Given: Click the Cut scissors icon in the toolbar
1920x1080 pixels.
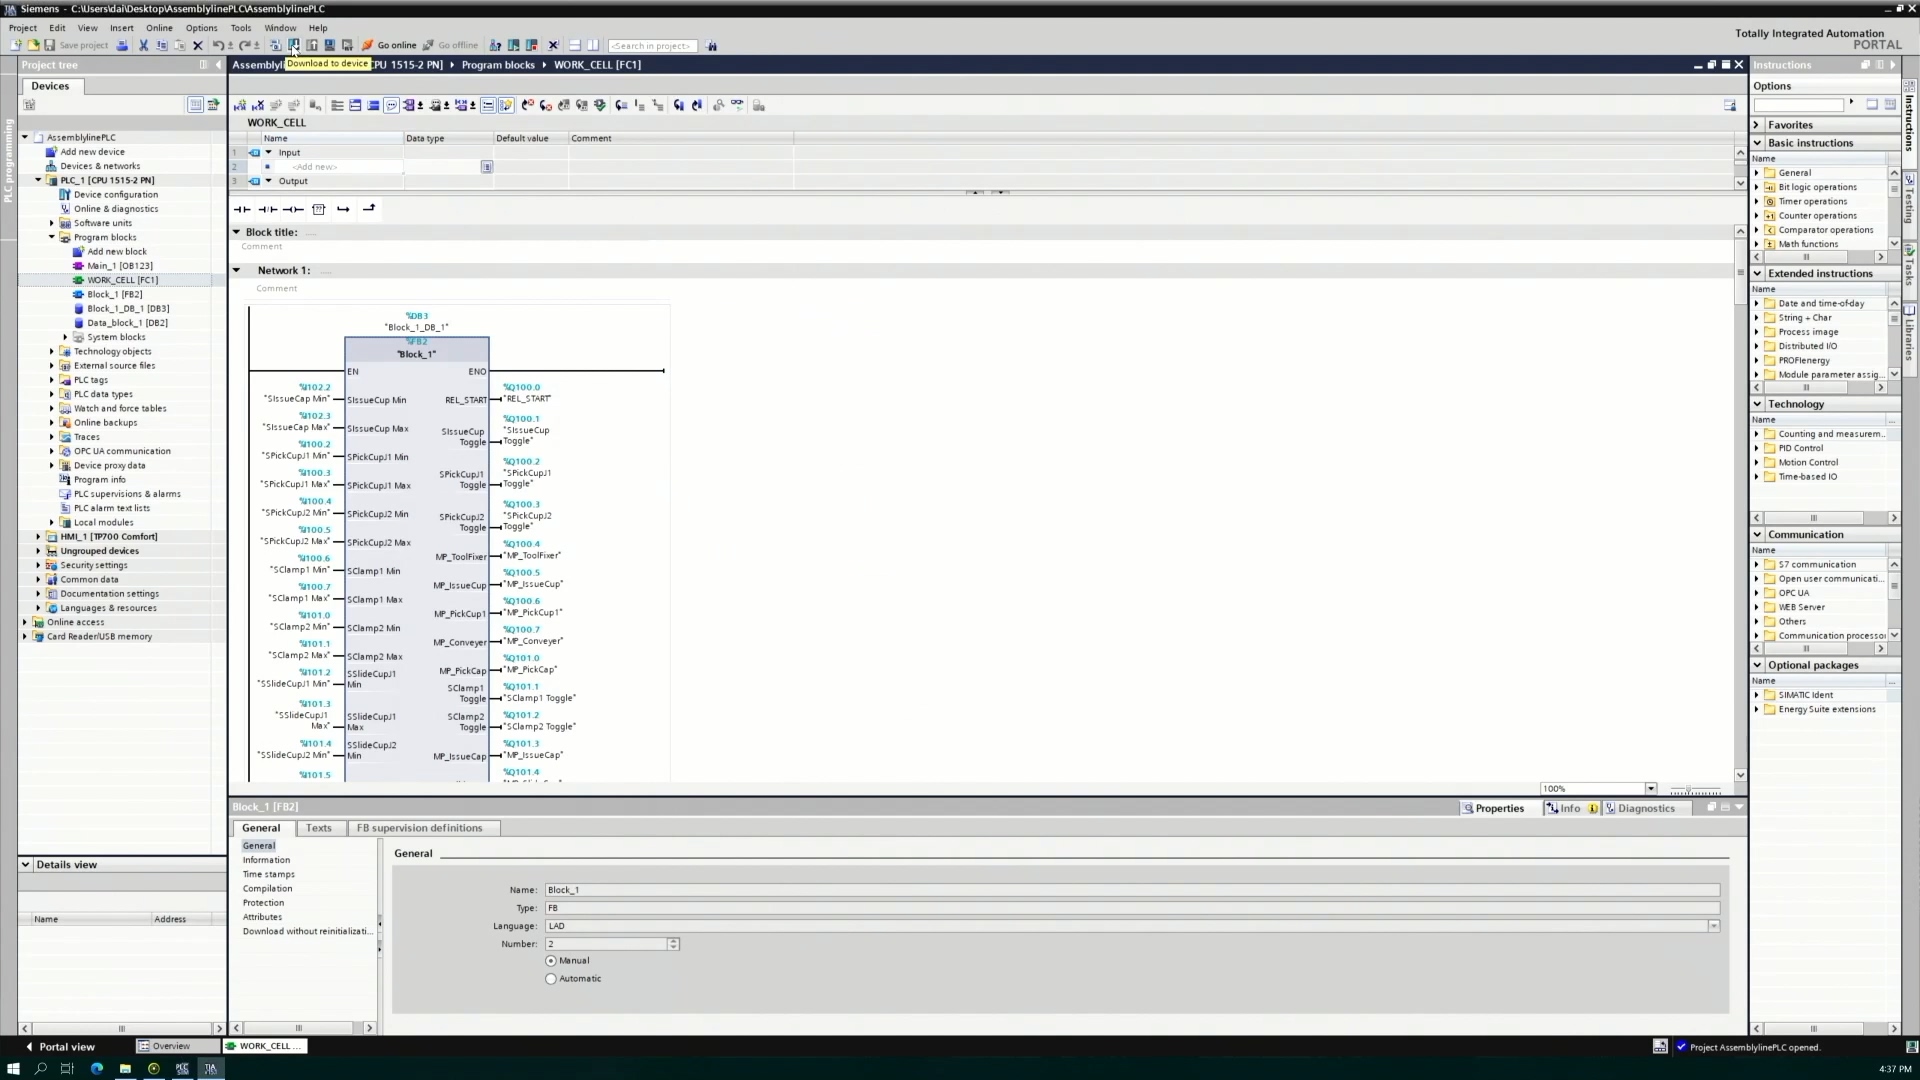Looking at the screenshot, I should click(x=143, y=45).
